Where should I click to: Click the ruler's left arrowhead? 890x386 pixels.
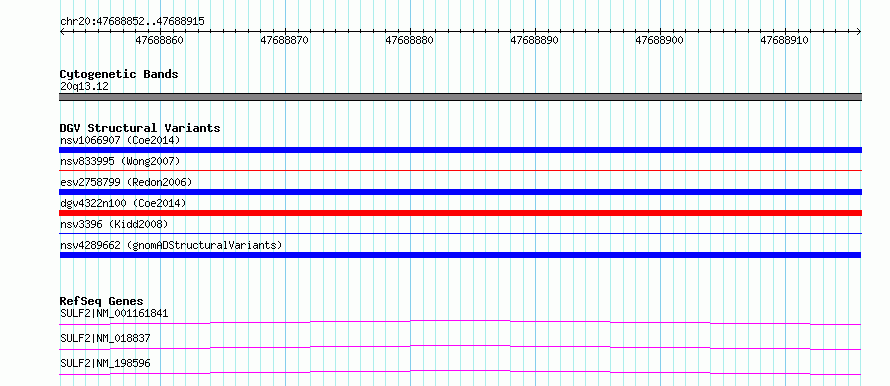[x=62, y=32]
